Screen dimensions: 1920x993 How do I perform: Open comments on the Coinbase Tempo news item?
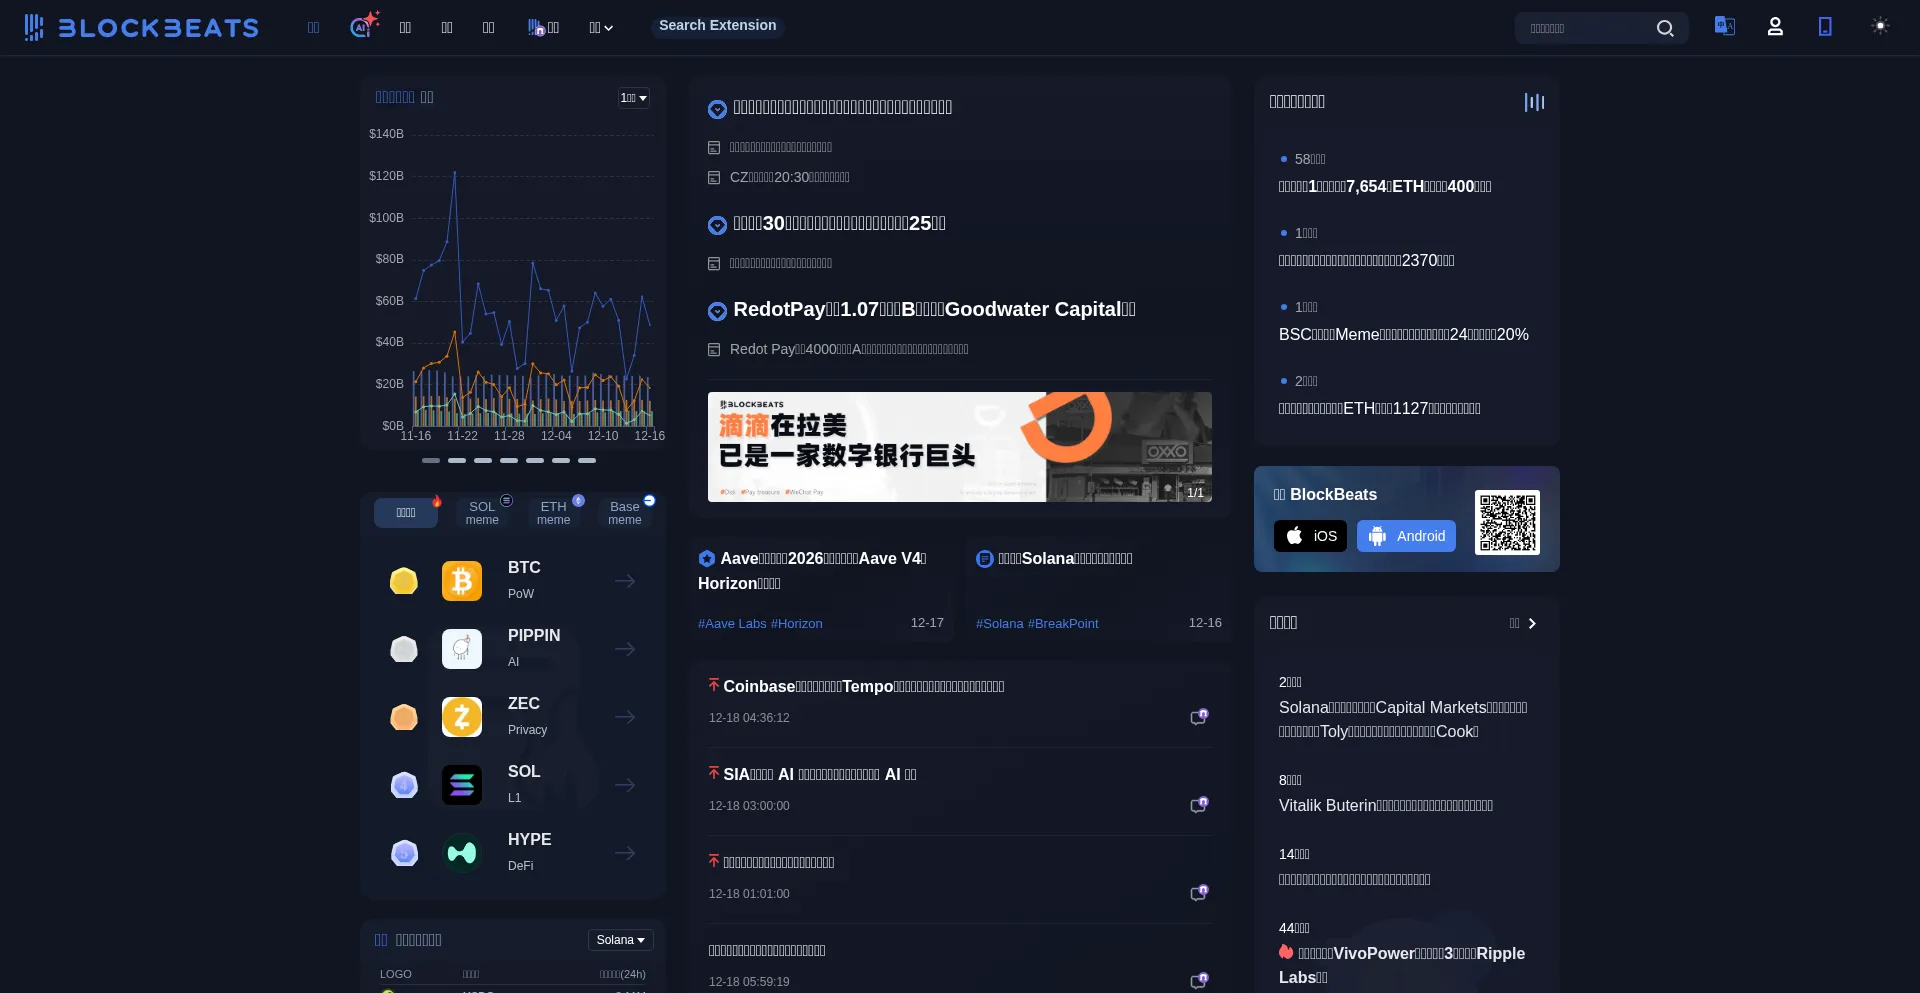tap(1198, 717)
